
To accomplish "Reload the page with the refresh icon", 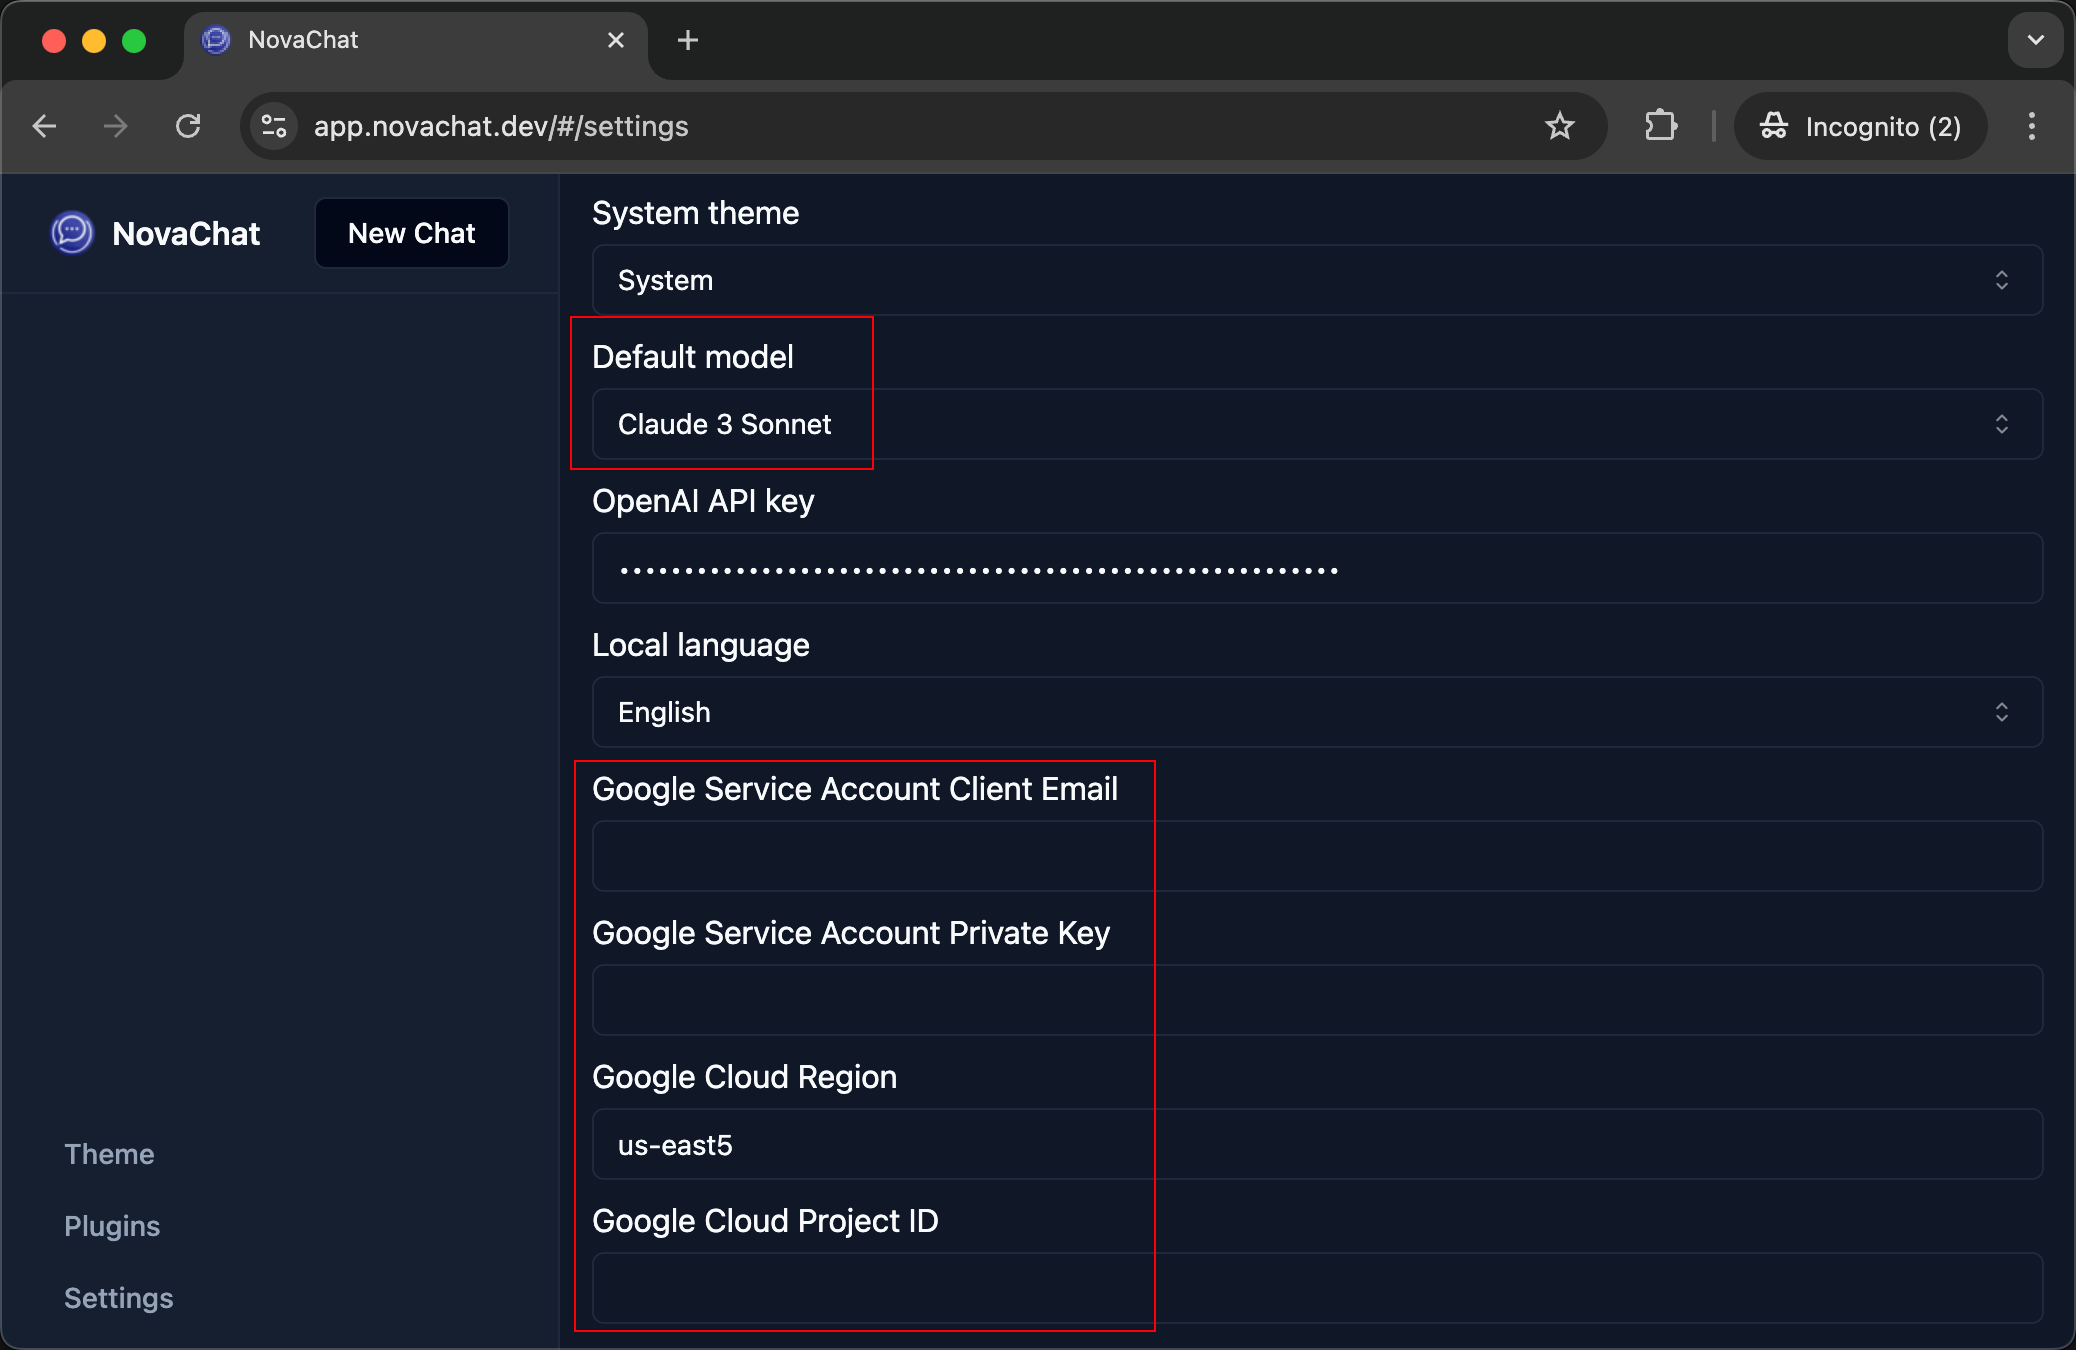I will (188, 126).
